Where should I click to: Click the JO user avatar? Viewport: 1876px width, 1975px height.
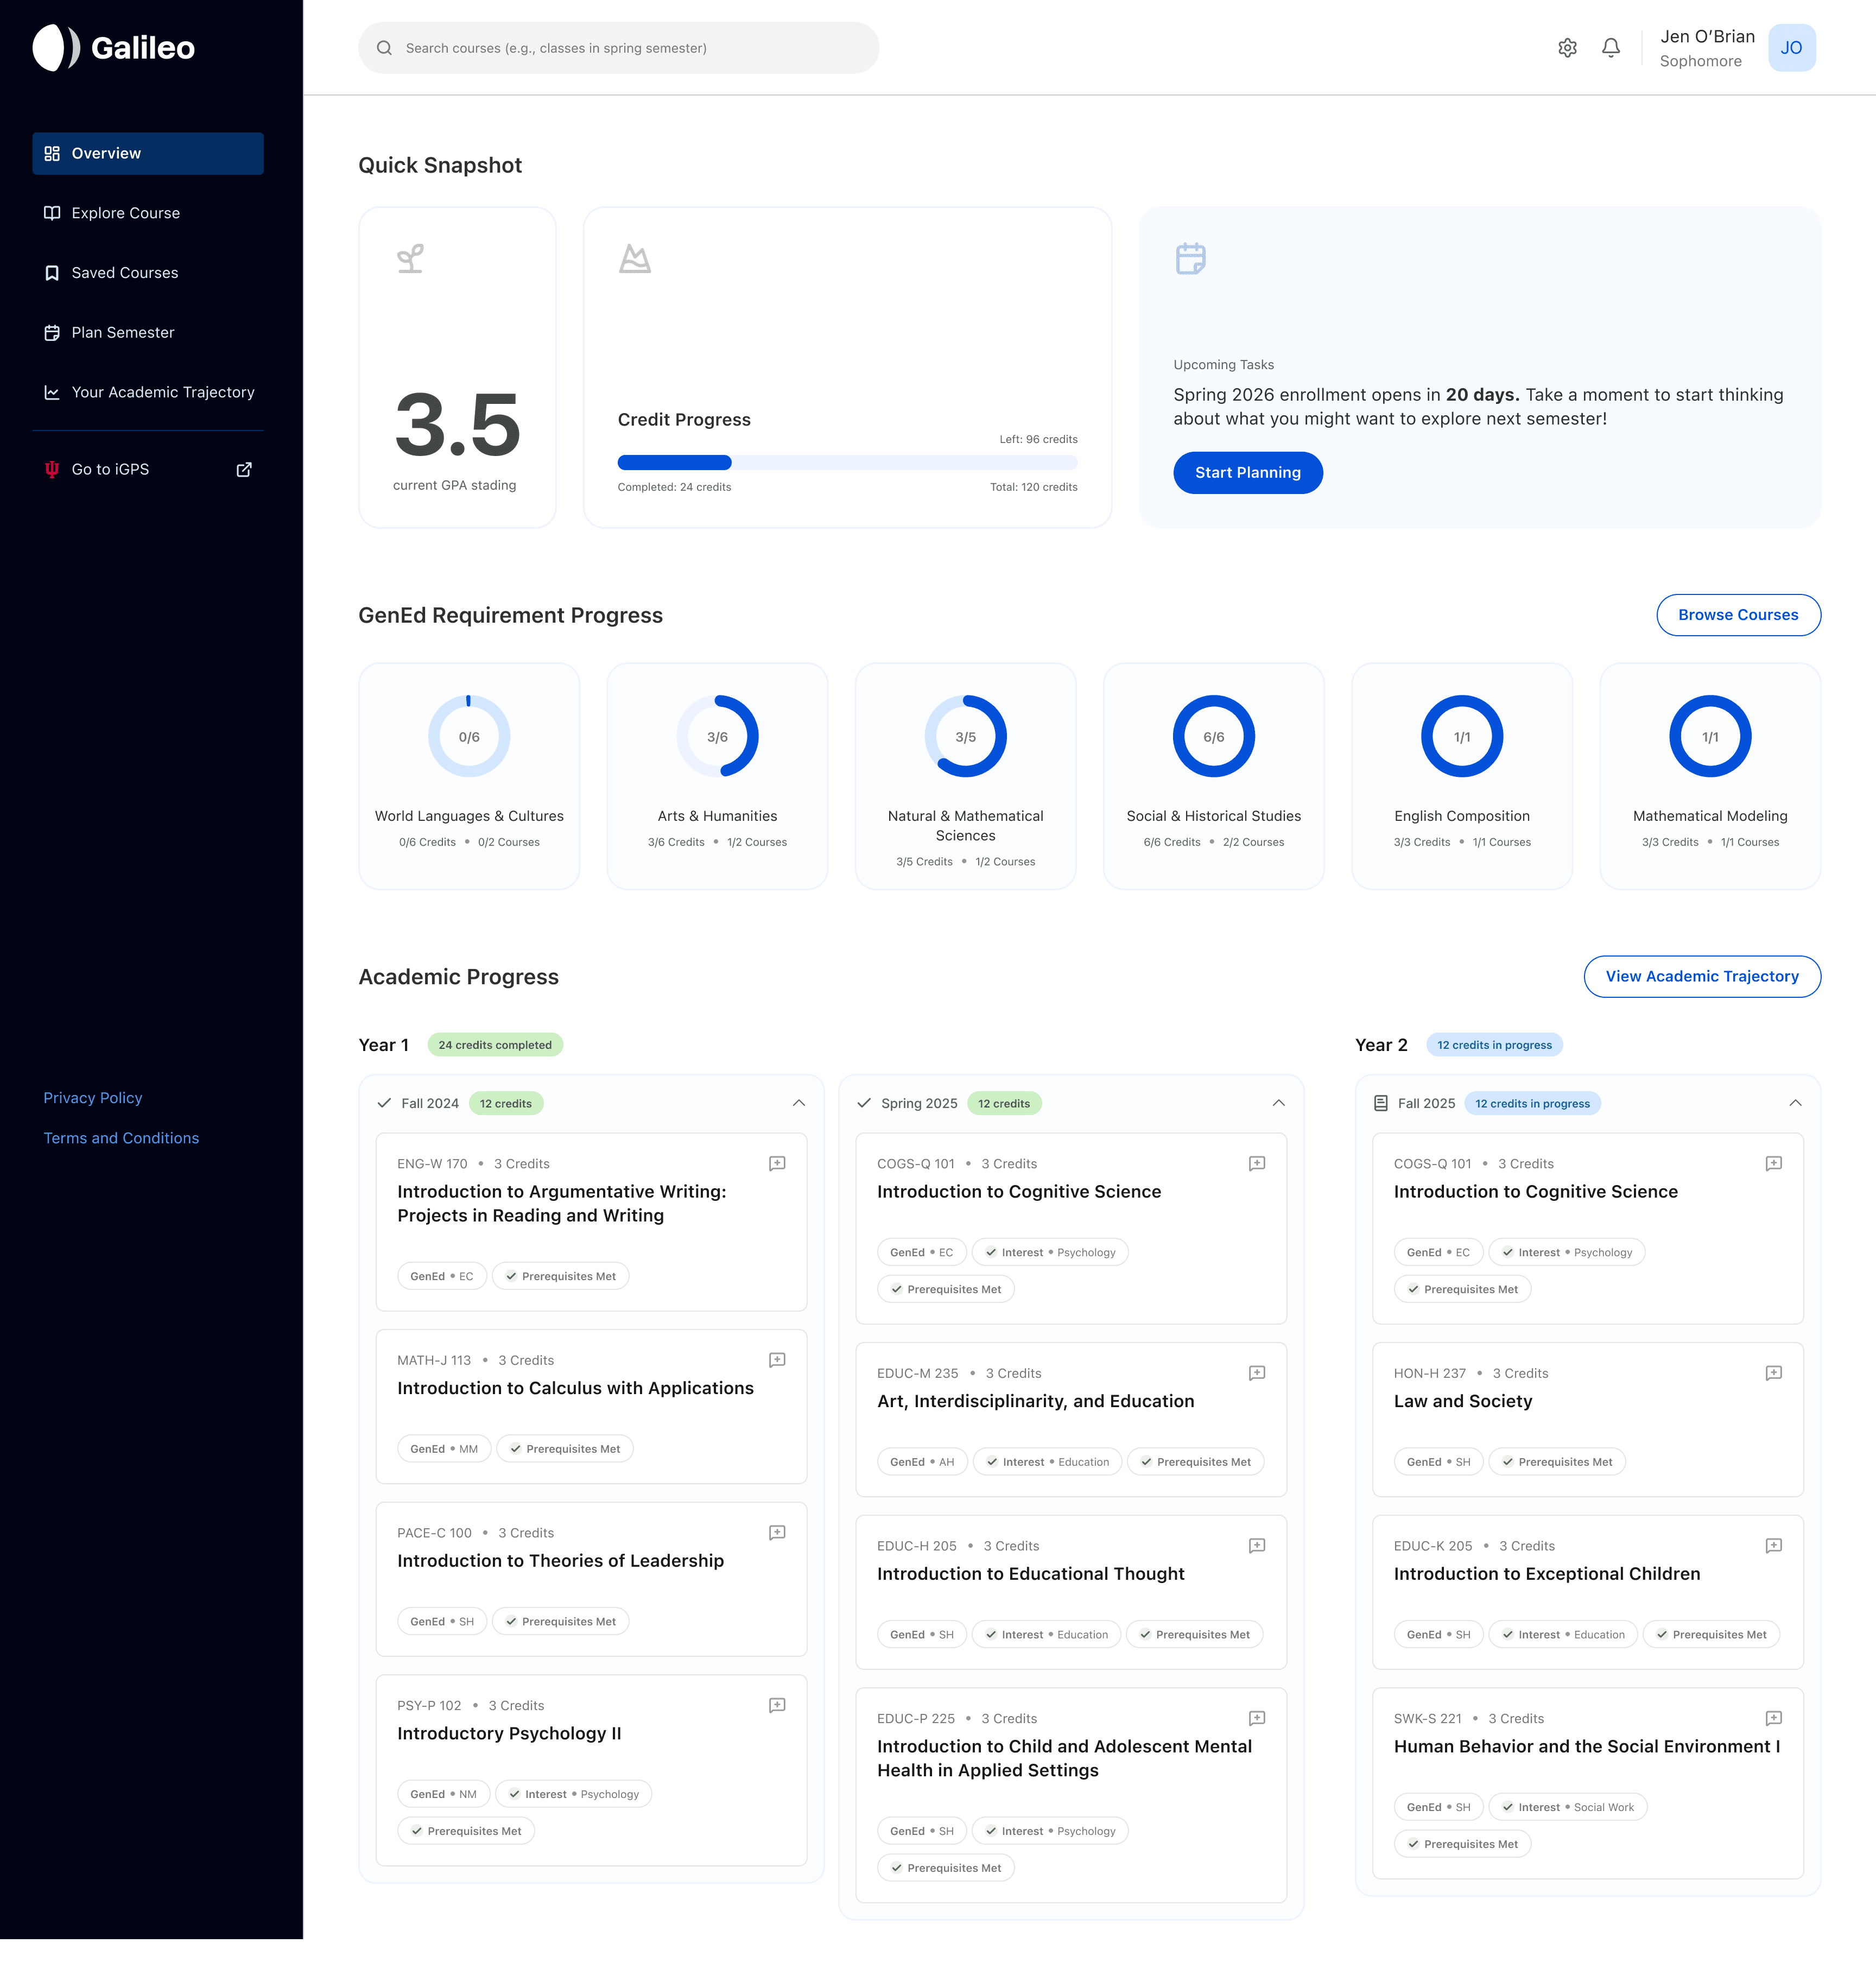pyautogui.click(x=1791, y=48)
